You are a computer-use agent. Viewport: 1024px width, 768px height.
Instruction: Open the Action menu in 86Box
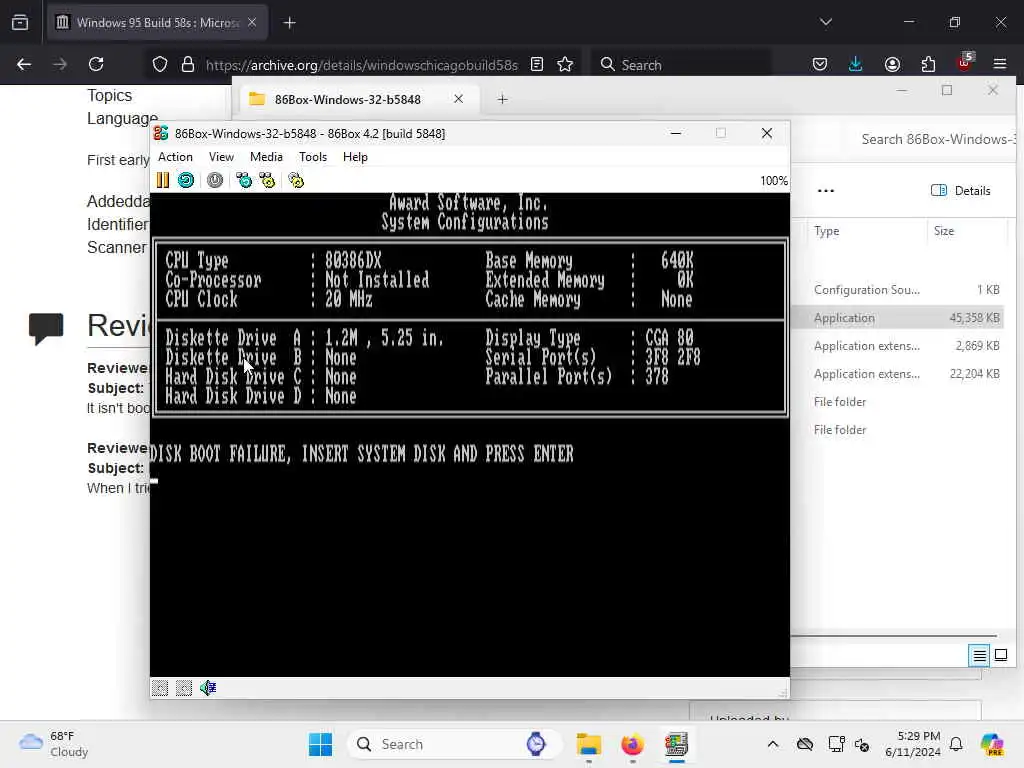click(x=175, y=157)
